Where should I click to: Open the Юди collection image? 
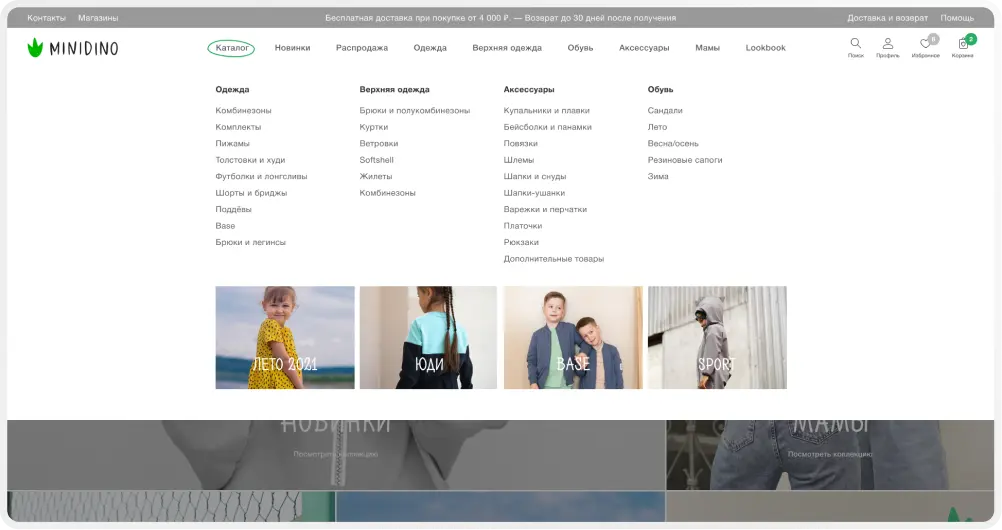tap(428, 337)
